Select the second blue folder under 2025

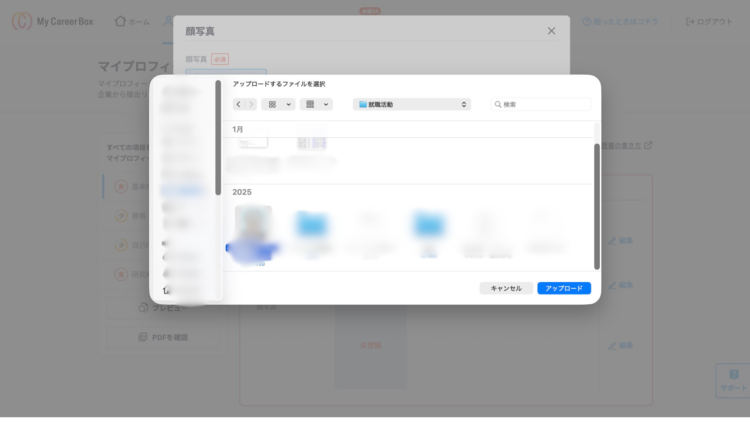click(x=429, y=224)
